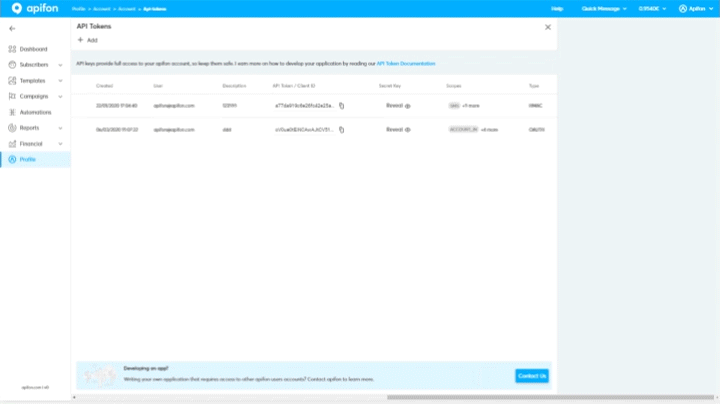Open the API Token Documentation link
The width and height of the screenshot is (720, 404).
406,63
